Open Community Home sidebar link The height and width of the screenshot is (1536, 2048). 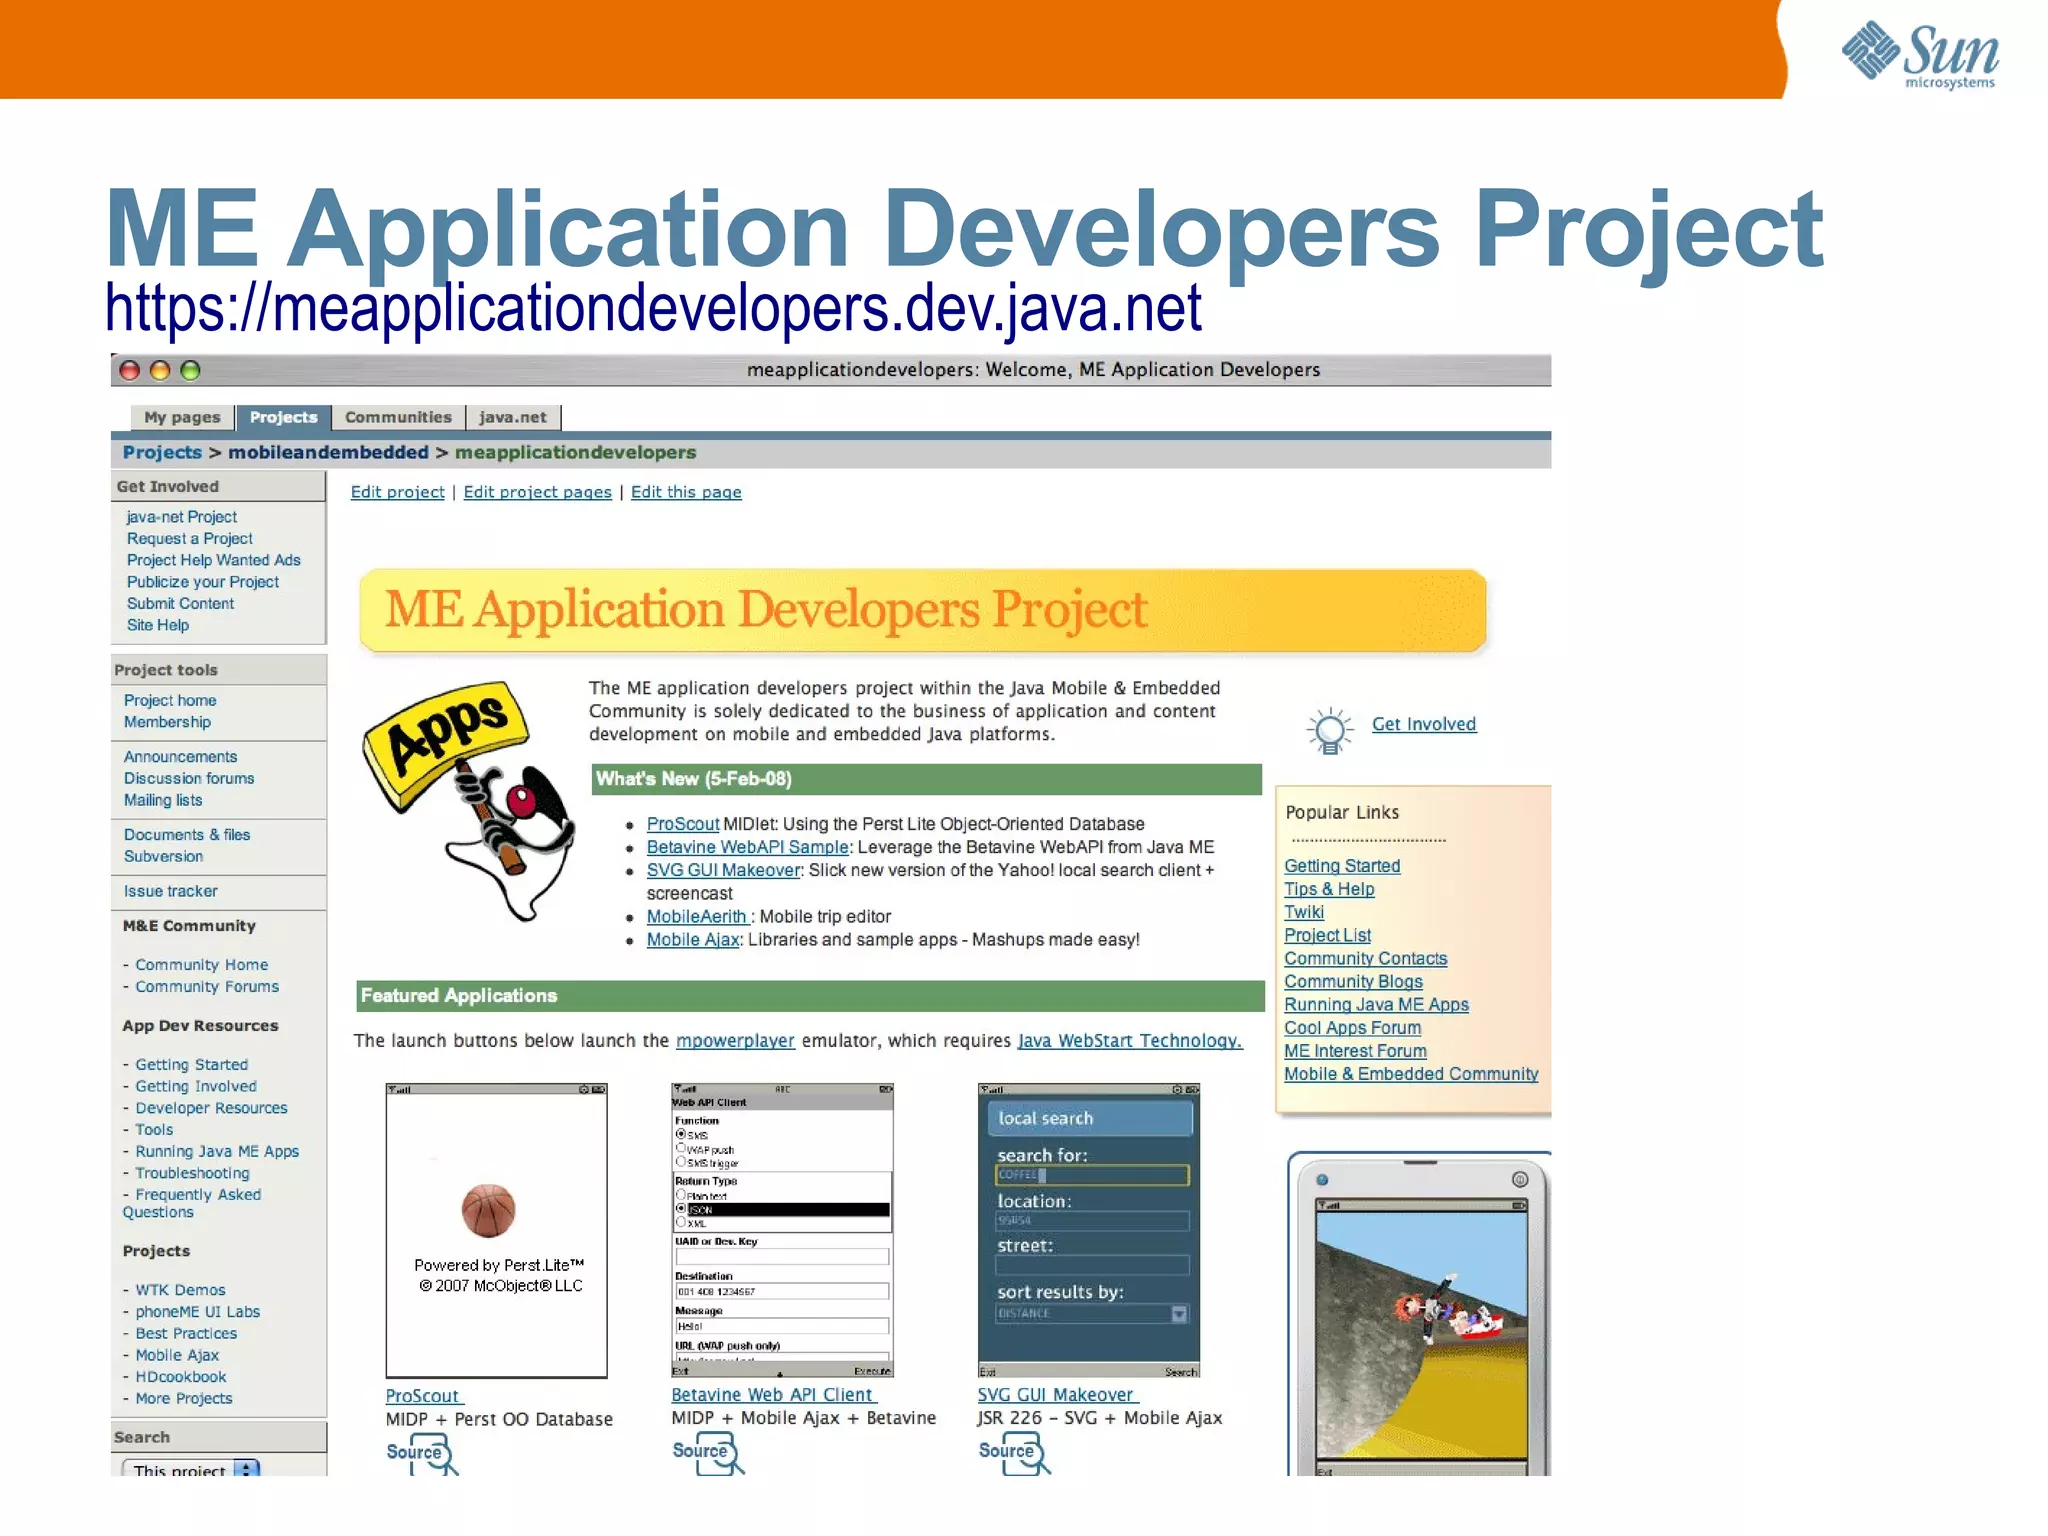click(x=201, y=965)
